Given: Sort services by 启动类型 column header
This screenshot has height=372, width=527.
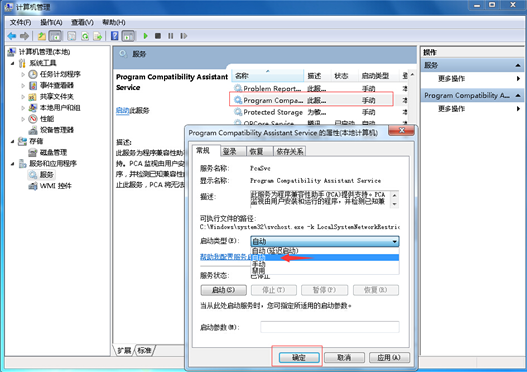Looking at the screenshot, I should tap(377, 76).
